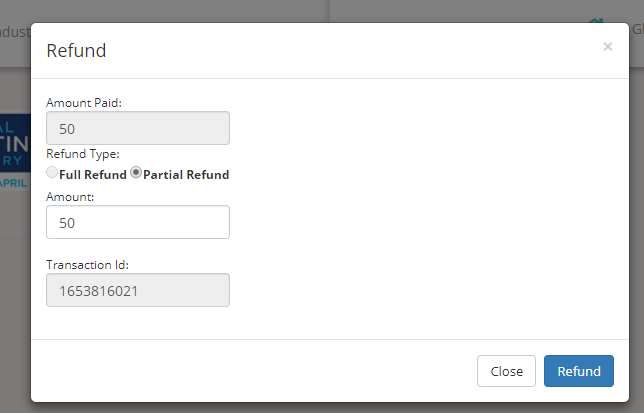Screen dimensions: 644x413
Task: Click the dimmed APRIL text behind dialog
Action: (x=14, y=183)
